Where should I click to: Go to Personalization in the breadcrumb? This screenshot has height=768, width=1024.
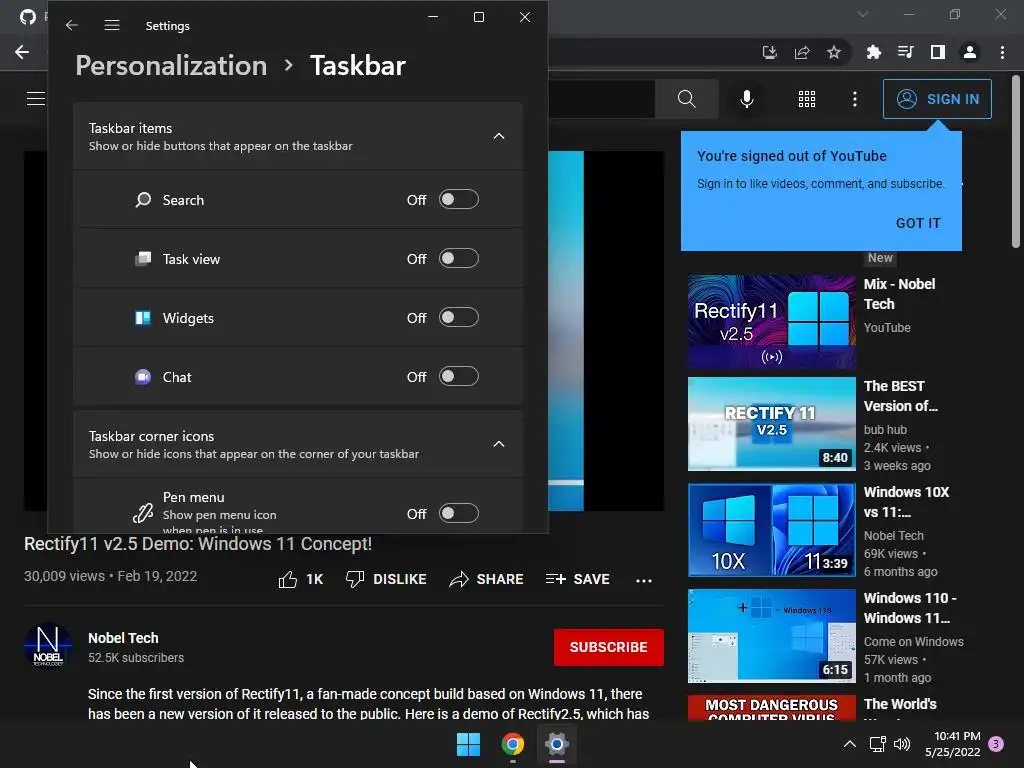pos(171,65)
